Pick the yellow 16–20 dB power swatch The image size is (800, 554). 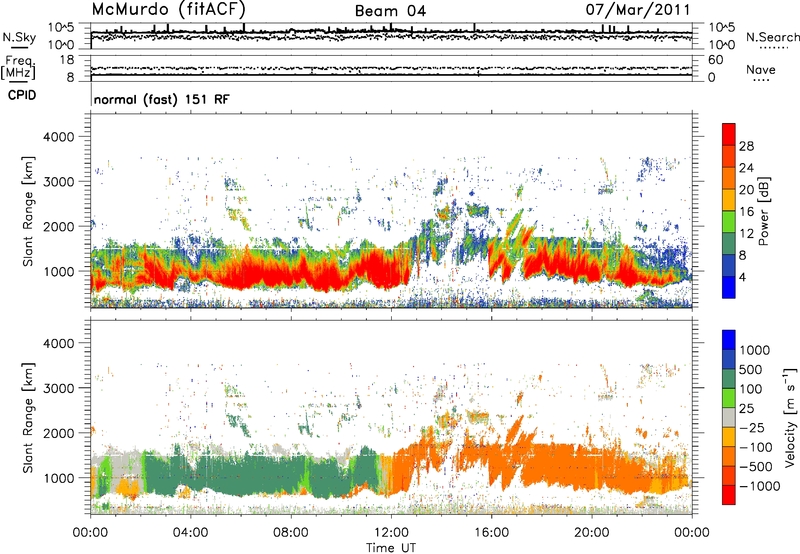pyautogui.click(x=729, y=200)
